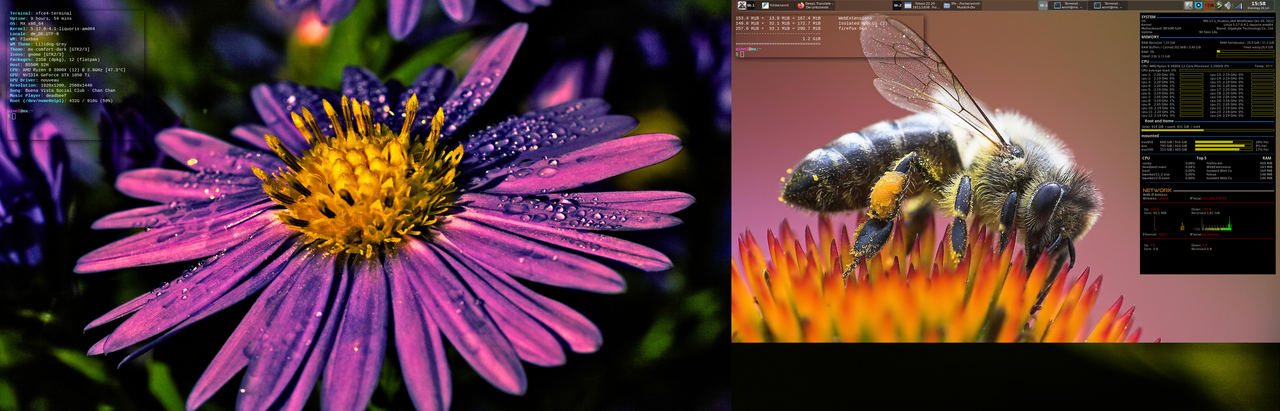Click the first system tray icon
Viewport: 1280px width, 411px height.
pyautogui.click(x=1189, y=5)
